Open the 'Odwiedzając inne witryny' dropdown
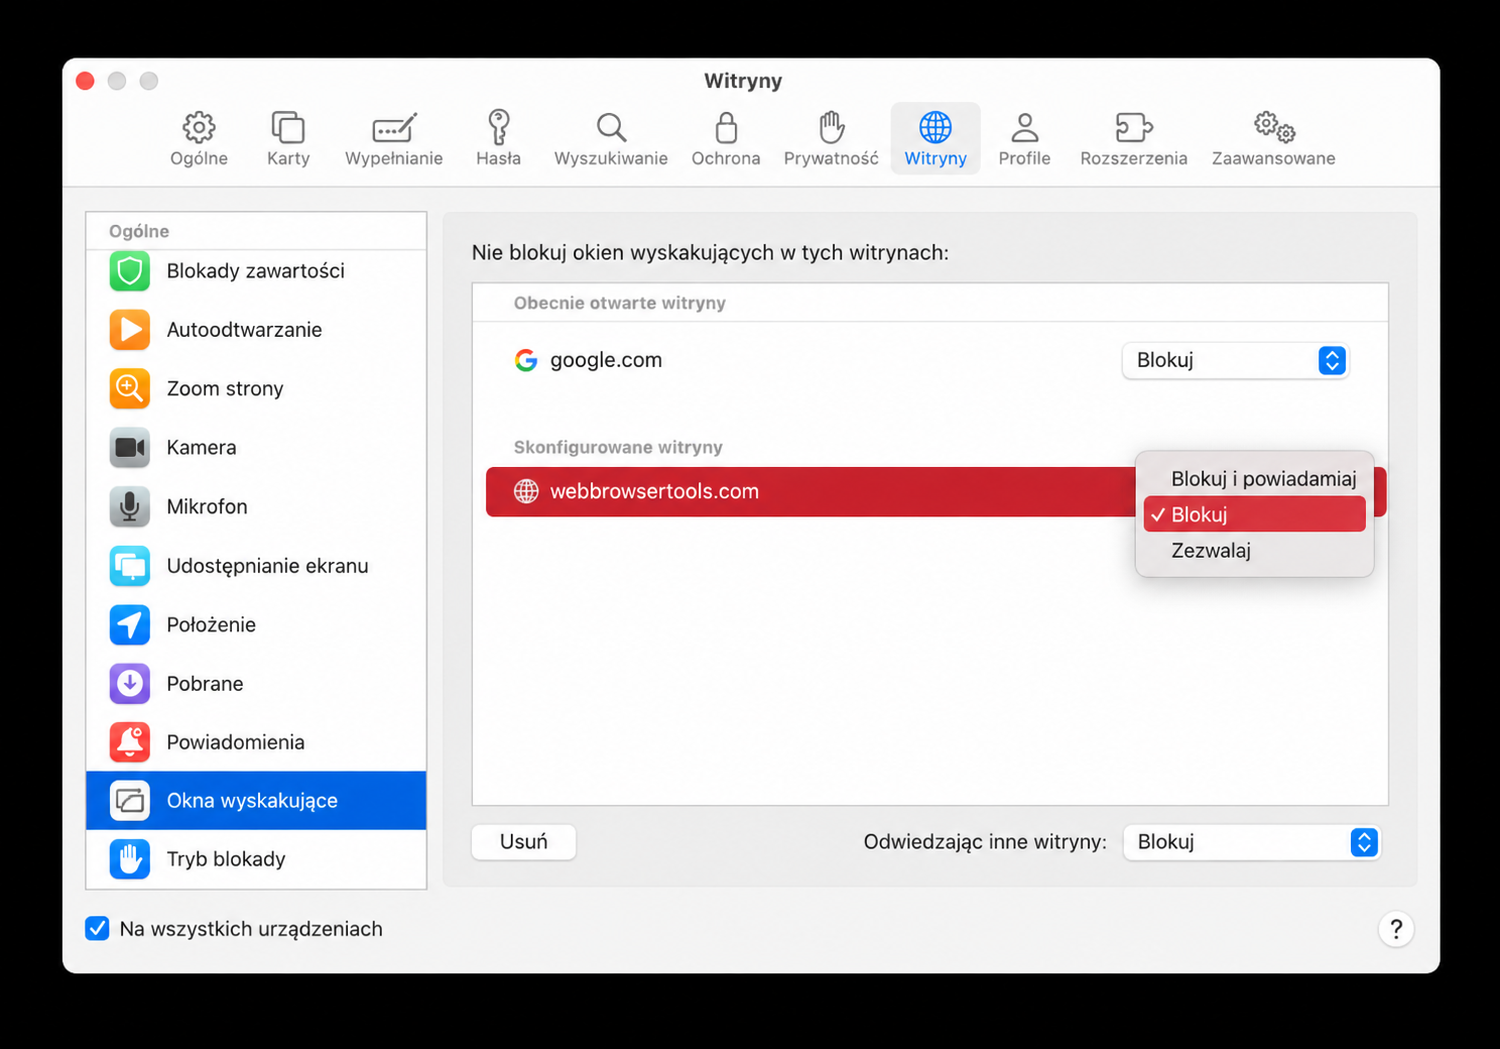This screenshot has height=1049, width=1500. (x=1251, y=842)
